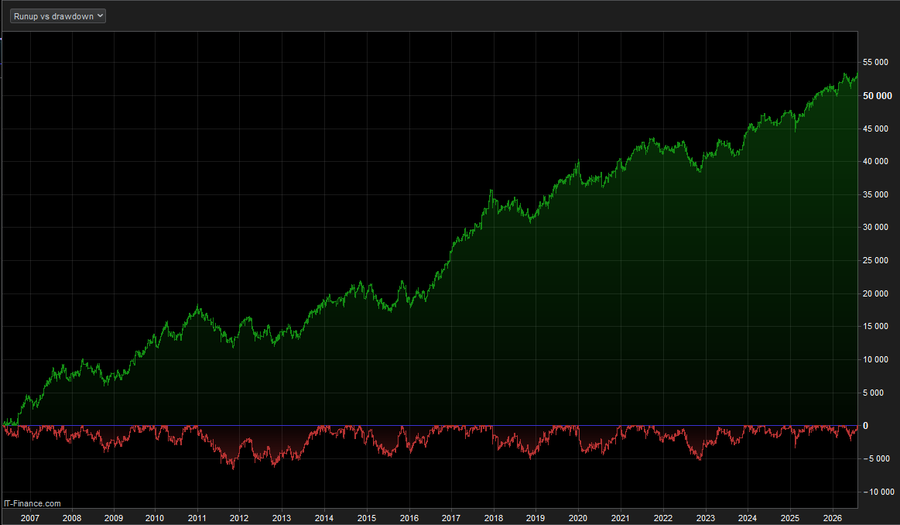Click the 2011 label on the time axis
900x525 pixels.
click(x=197, y=518)
